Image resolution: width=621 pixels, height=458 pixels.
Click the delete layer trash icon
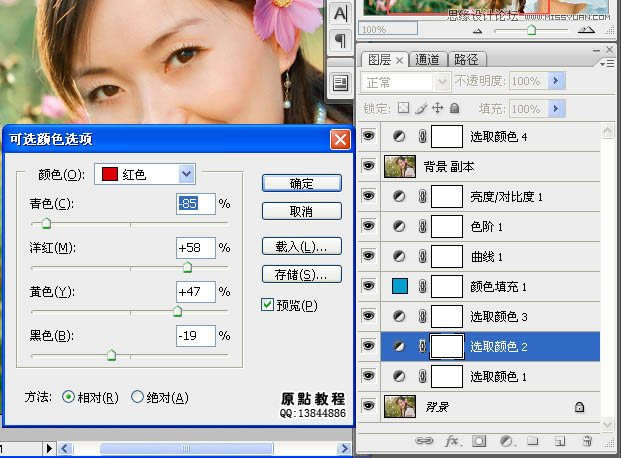click(587, 440)
